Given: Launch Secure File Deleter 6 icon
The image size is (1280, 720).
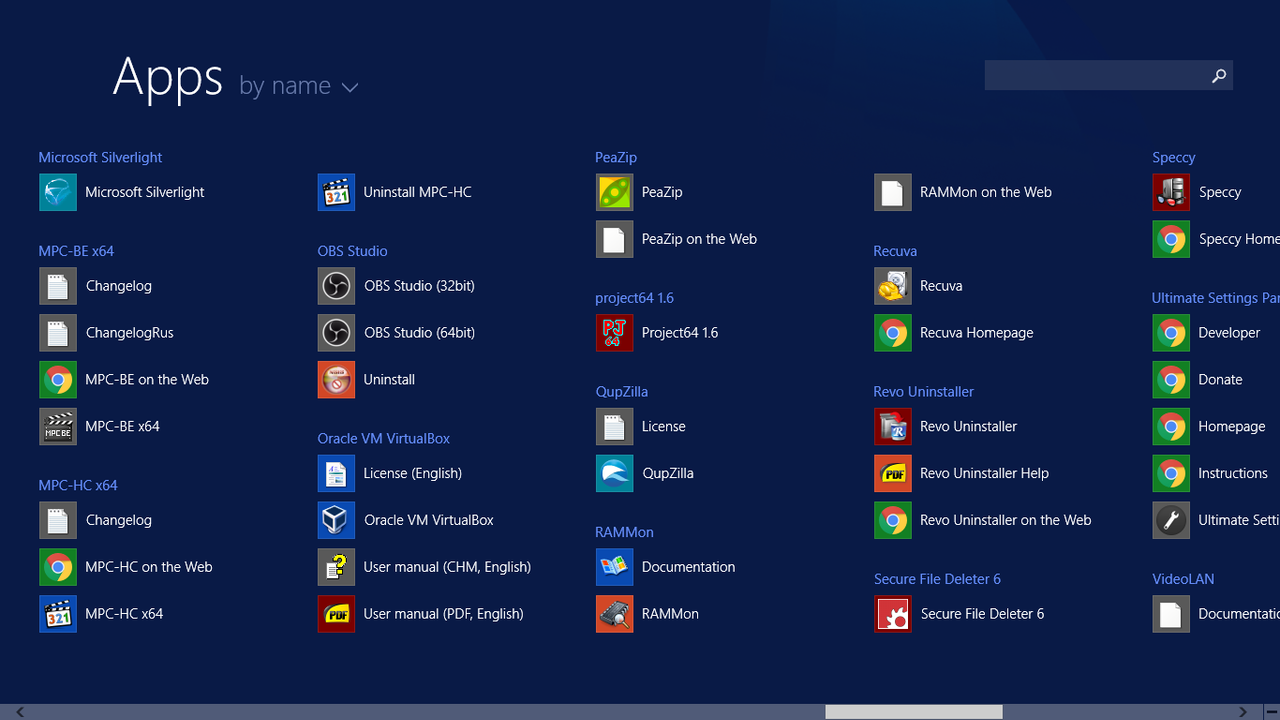Looking at the screenshot, I should click(x=892, y=613).
